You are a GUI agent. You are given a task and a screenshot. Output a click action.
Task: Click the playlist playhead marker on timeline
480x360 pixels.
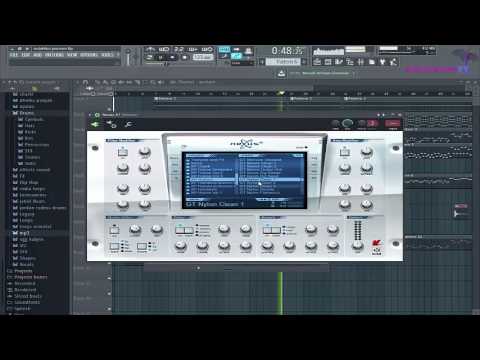tap(282, 93)
